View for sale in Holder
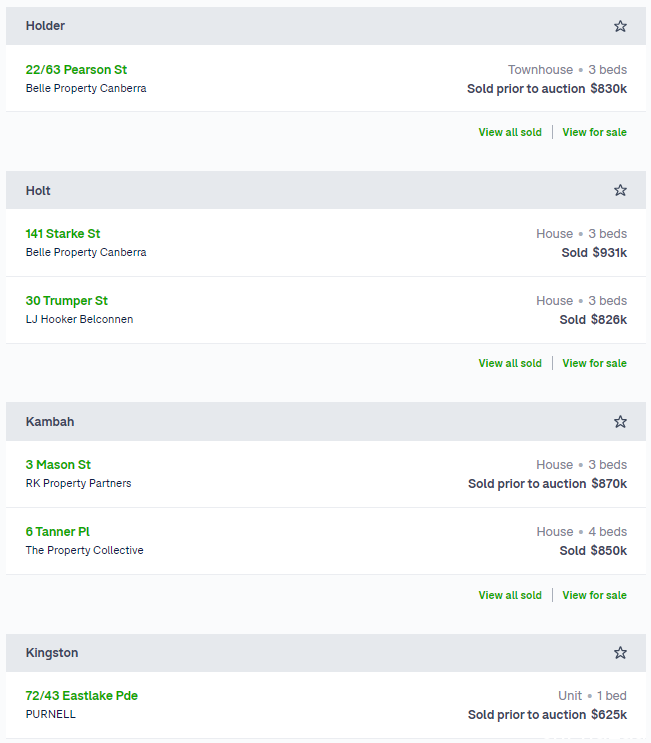This screenshot has height=743, width=651. pos(594,132)
